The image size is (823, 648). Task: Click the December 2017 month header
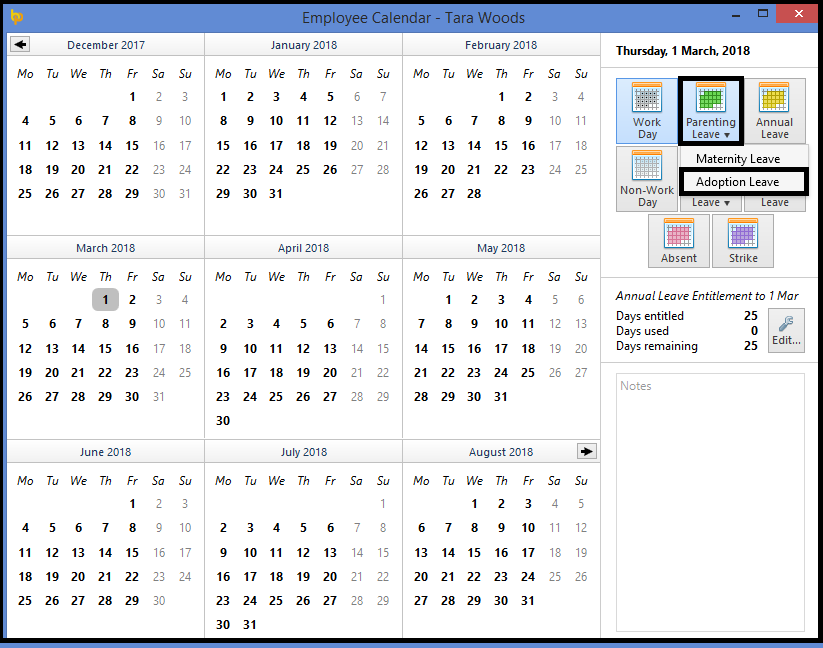[106, 45]
